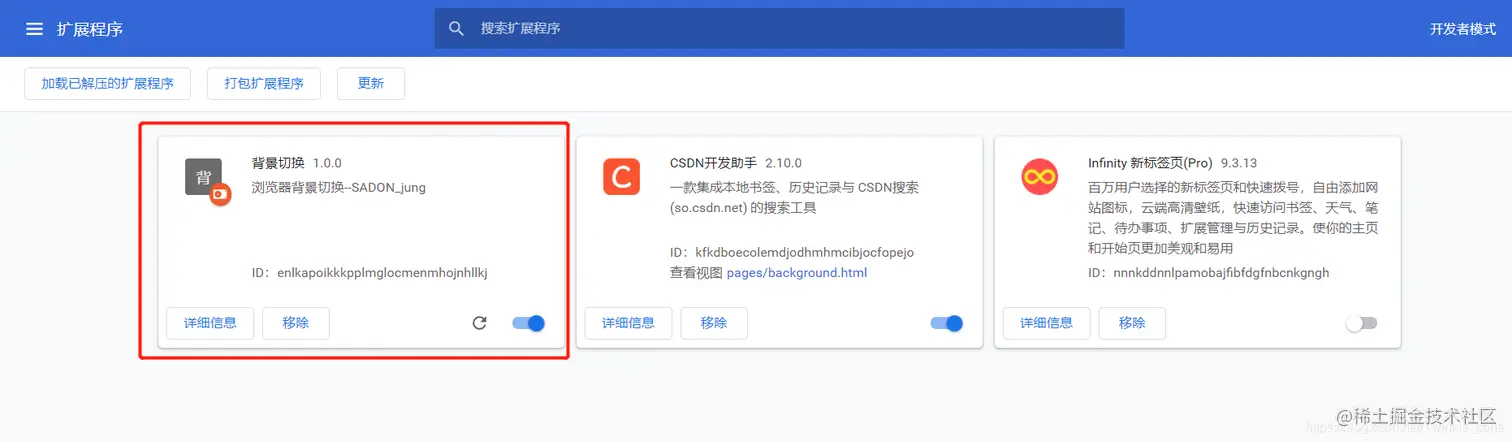Image resolution: width=1512 pixels, height=442 pixels.
Task: Open 详细信息 for CSDN开发助手
Action: (628, 323)
